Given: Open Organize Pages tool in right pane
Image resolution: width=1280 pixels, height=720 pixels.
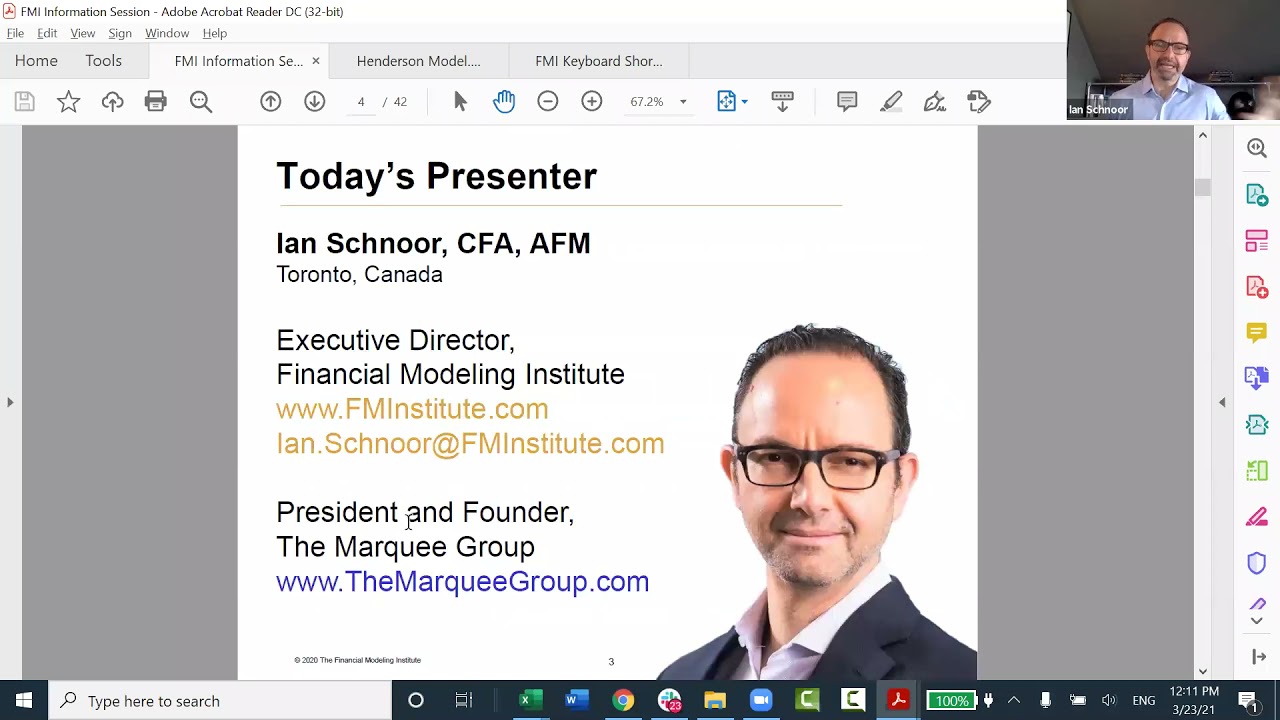Looking at the screenshot, I should click(x=1257, y=240).
